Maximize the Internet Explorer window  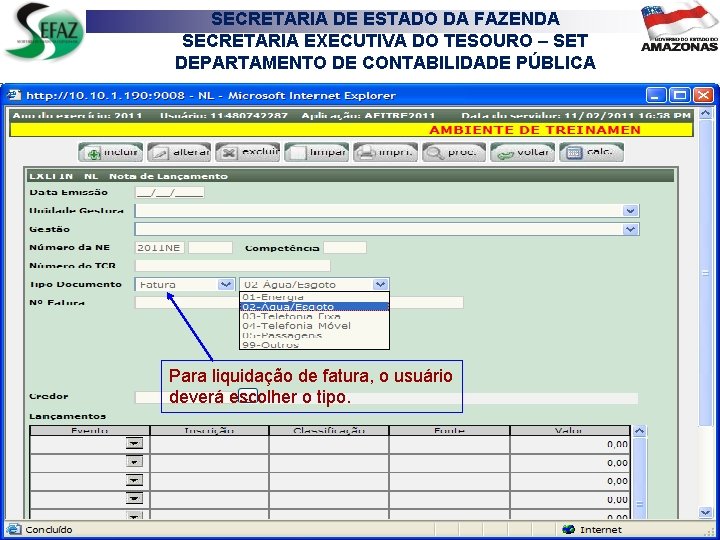680,95
